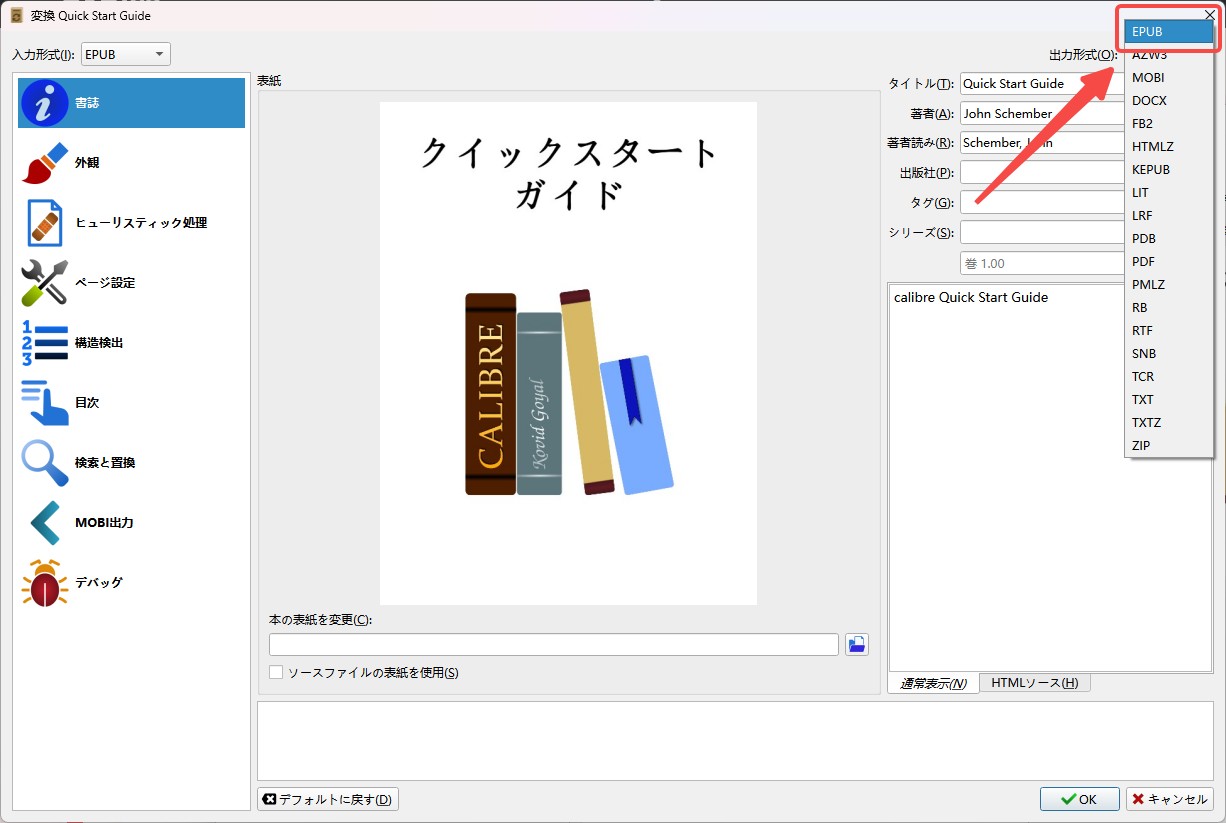Select PMLZ in the output format list
Viewport: 1226px width, 823px height.
tap(1169, 285)
